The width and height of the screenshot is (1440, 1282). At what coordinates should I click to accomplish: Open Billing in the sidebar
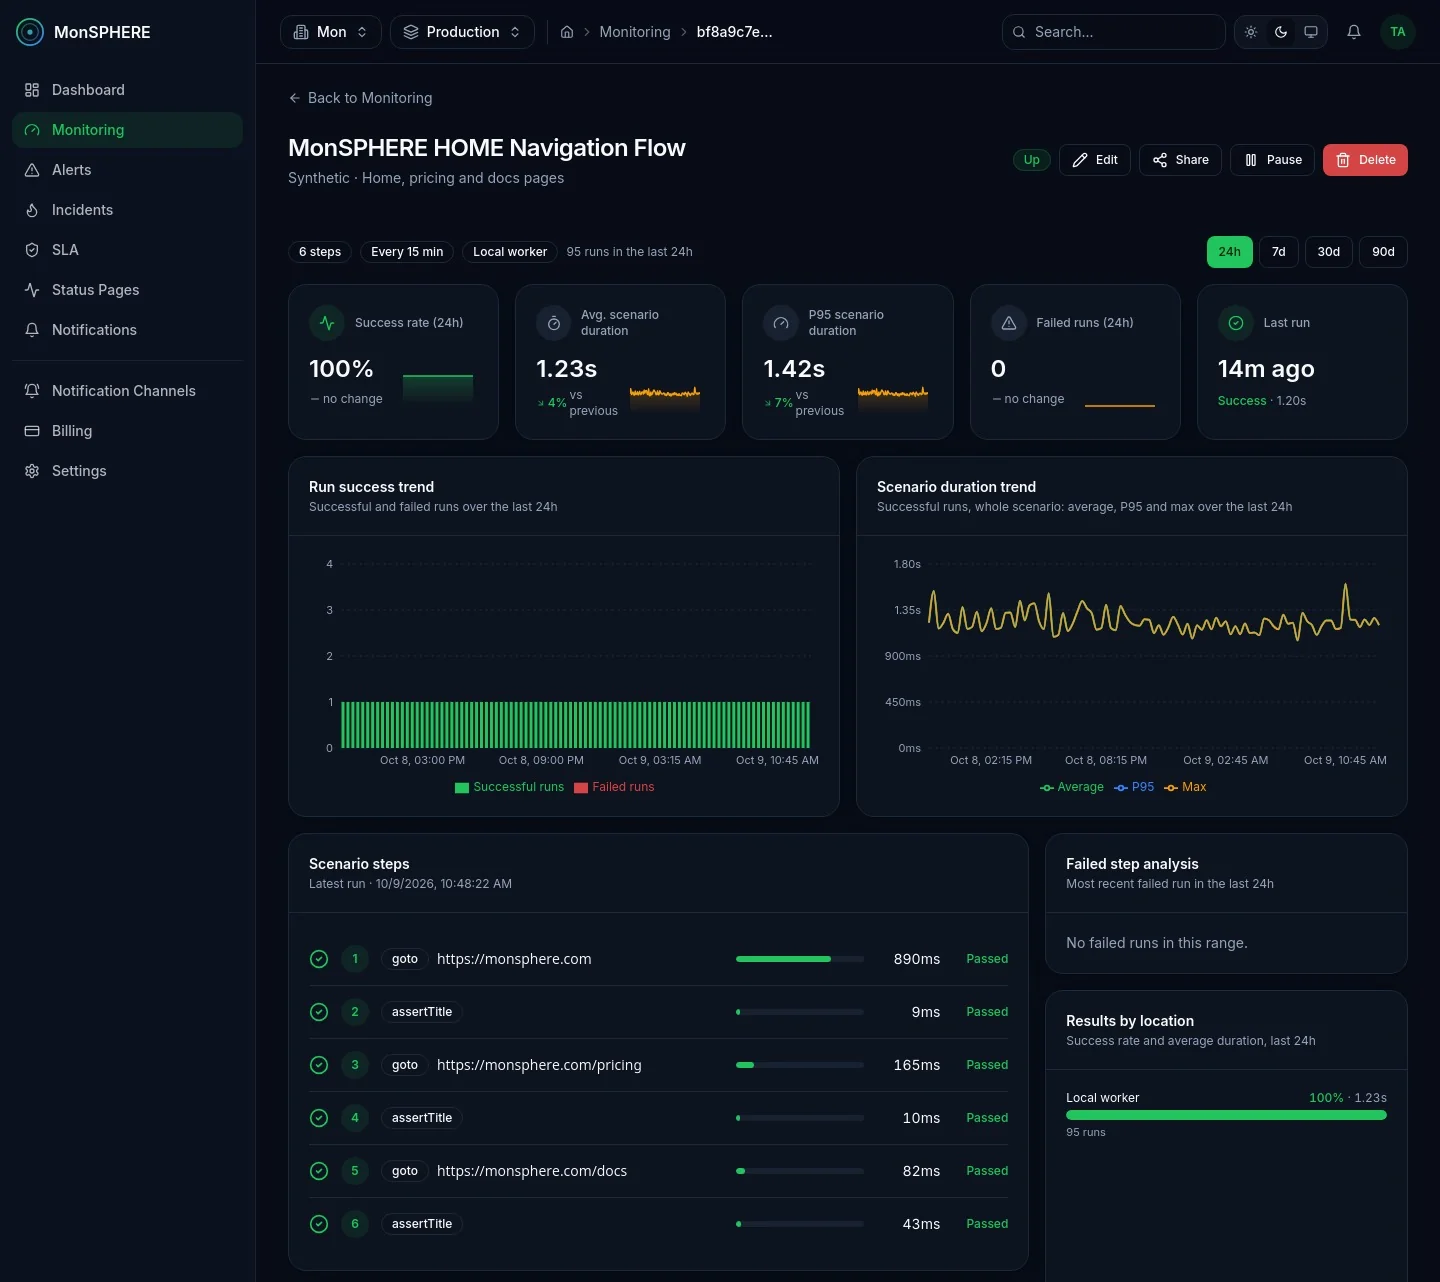tap(127, 431)
